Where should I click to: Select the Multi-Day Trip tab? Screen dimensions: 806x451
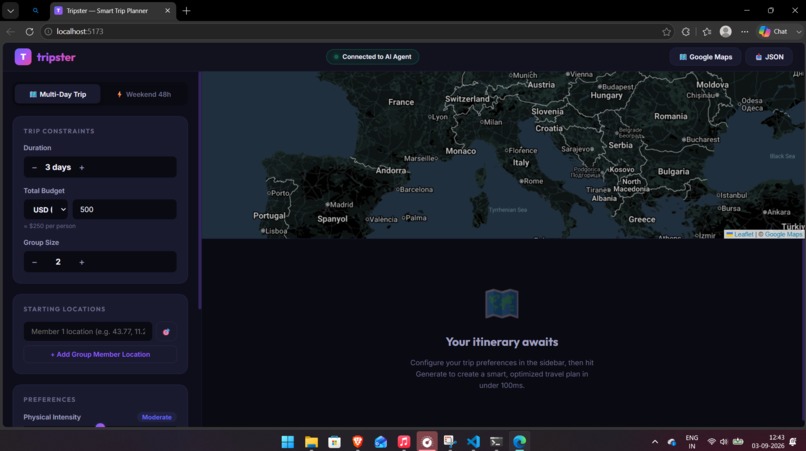[x=58, y=94]
